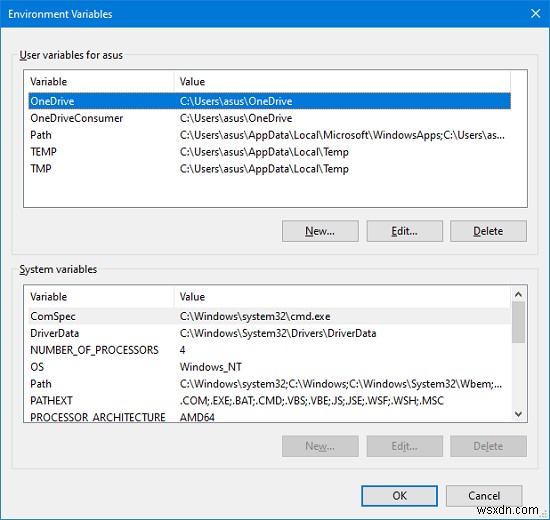Screen dimensions: 550x520
Task: Click system variables scroll up arrow
Action: [x=518, y=294]
